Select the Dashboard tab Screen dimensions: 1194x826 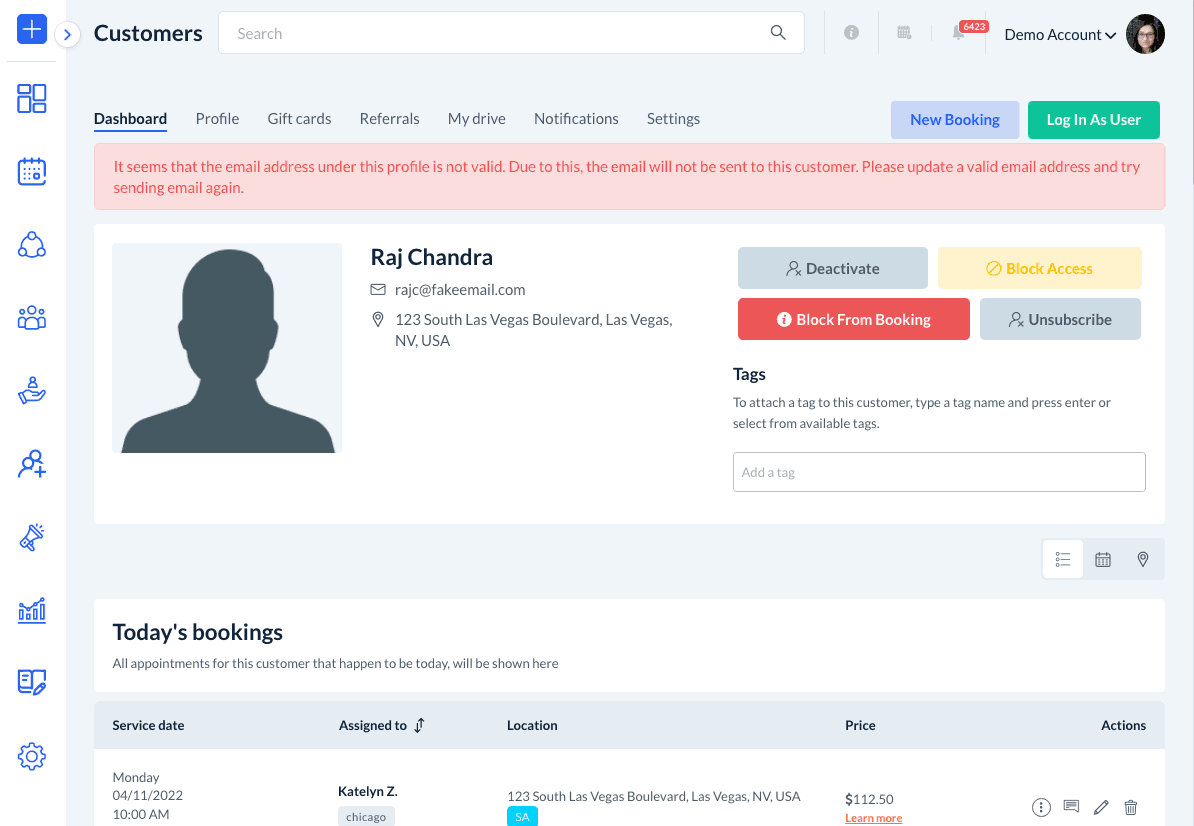point(130,119)
